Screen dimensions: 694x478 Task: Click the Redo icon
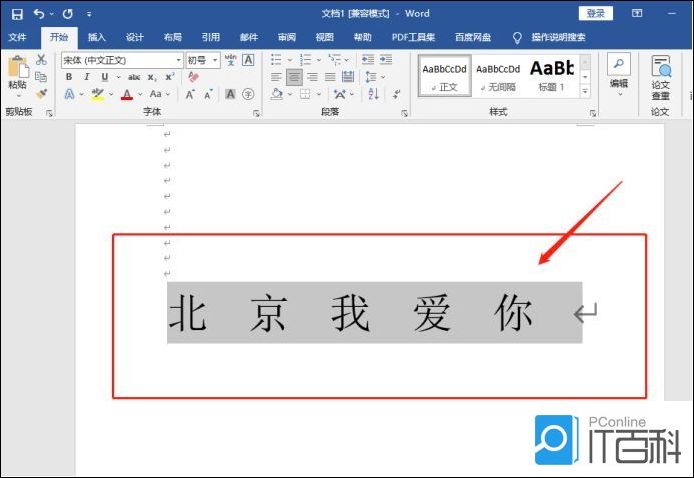tap(68, 14)
